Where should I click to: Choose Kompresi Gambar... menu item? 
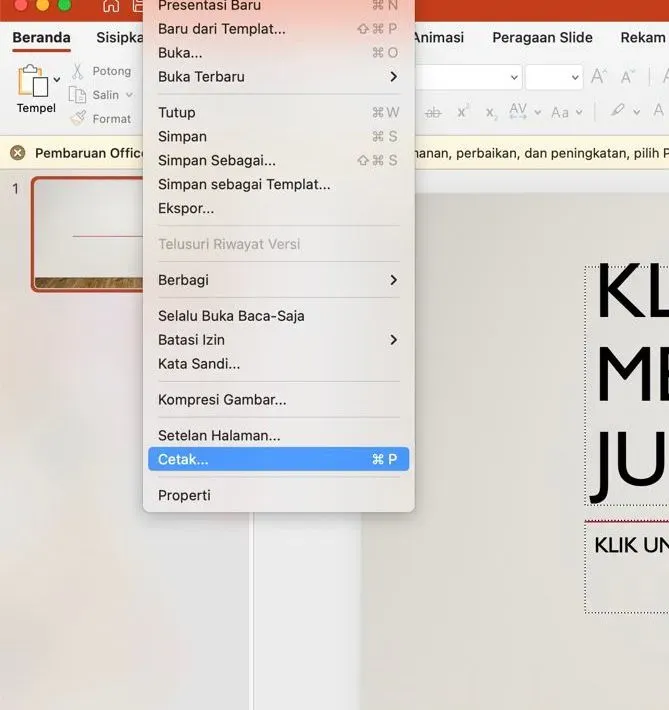coord(278,400)
